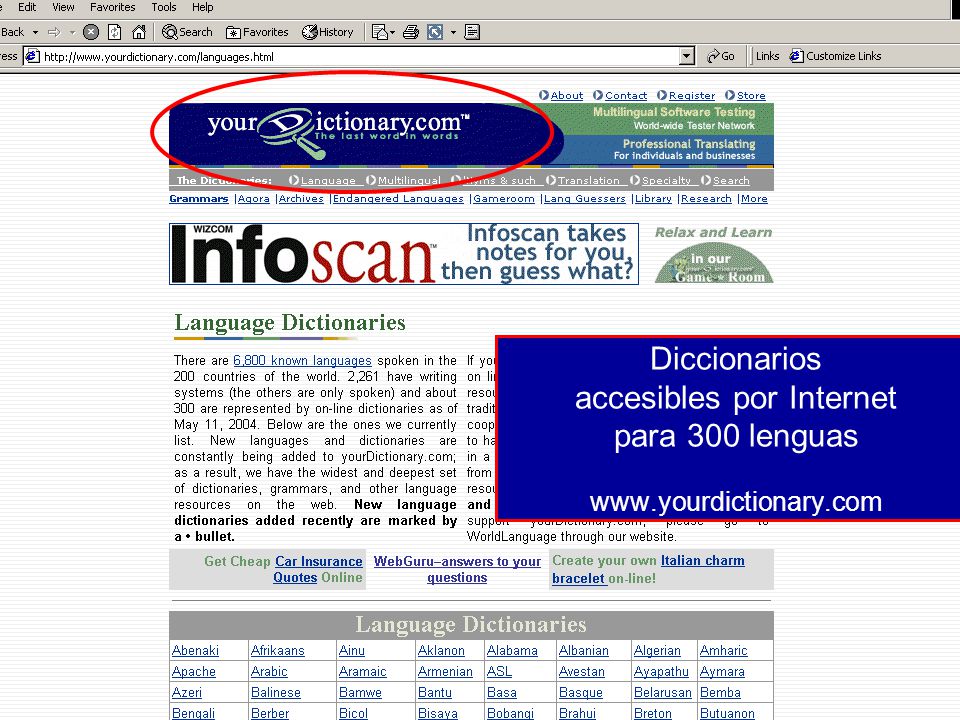Expand the Edit button dropdown arrow
This screenshot has width=960, height=720.
(453, 32)
